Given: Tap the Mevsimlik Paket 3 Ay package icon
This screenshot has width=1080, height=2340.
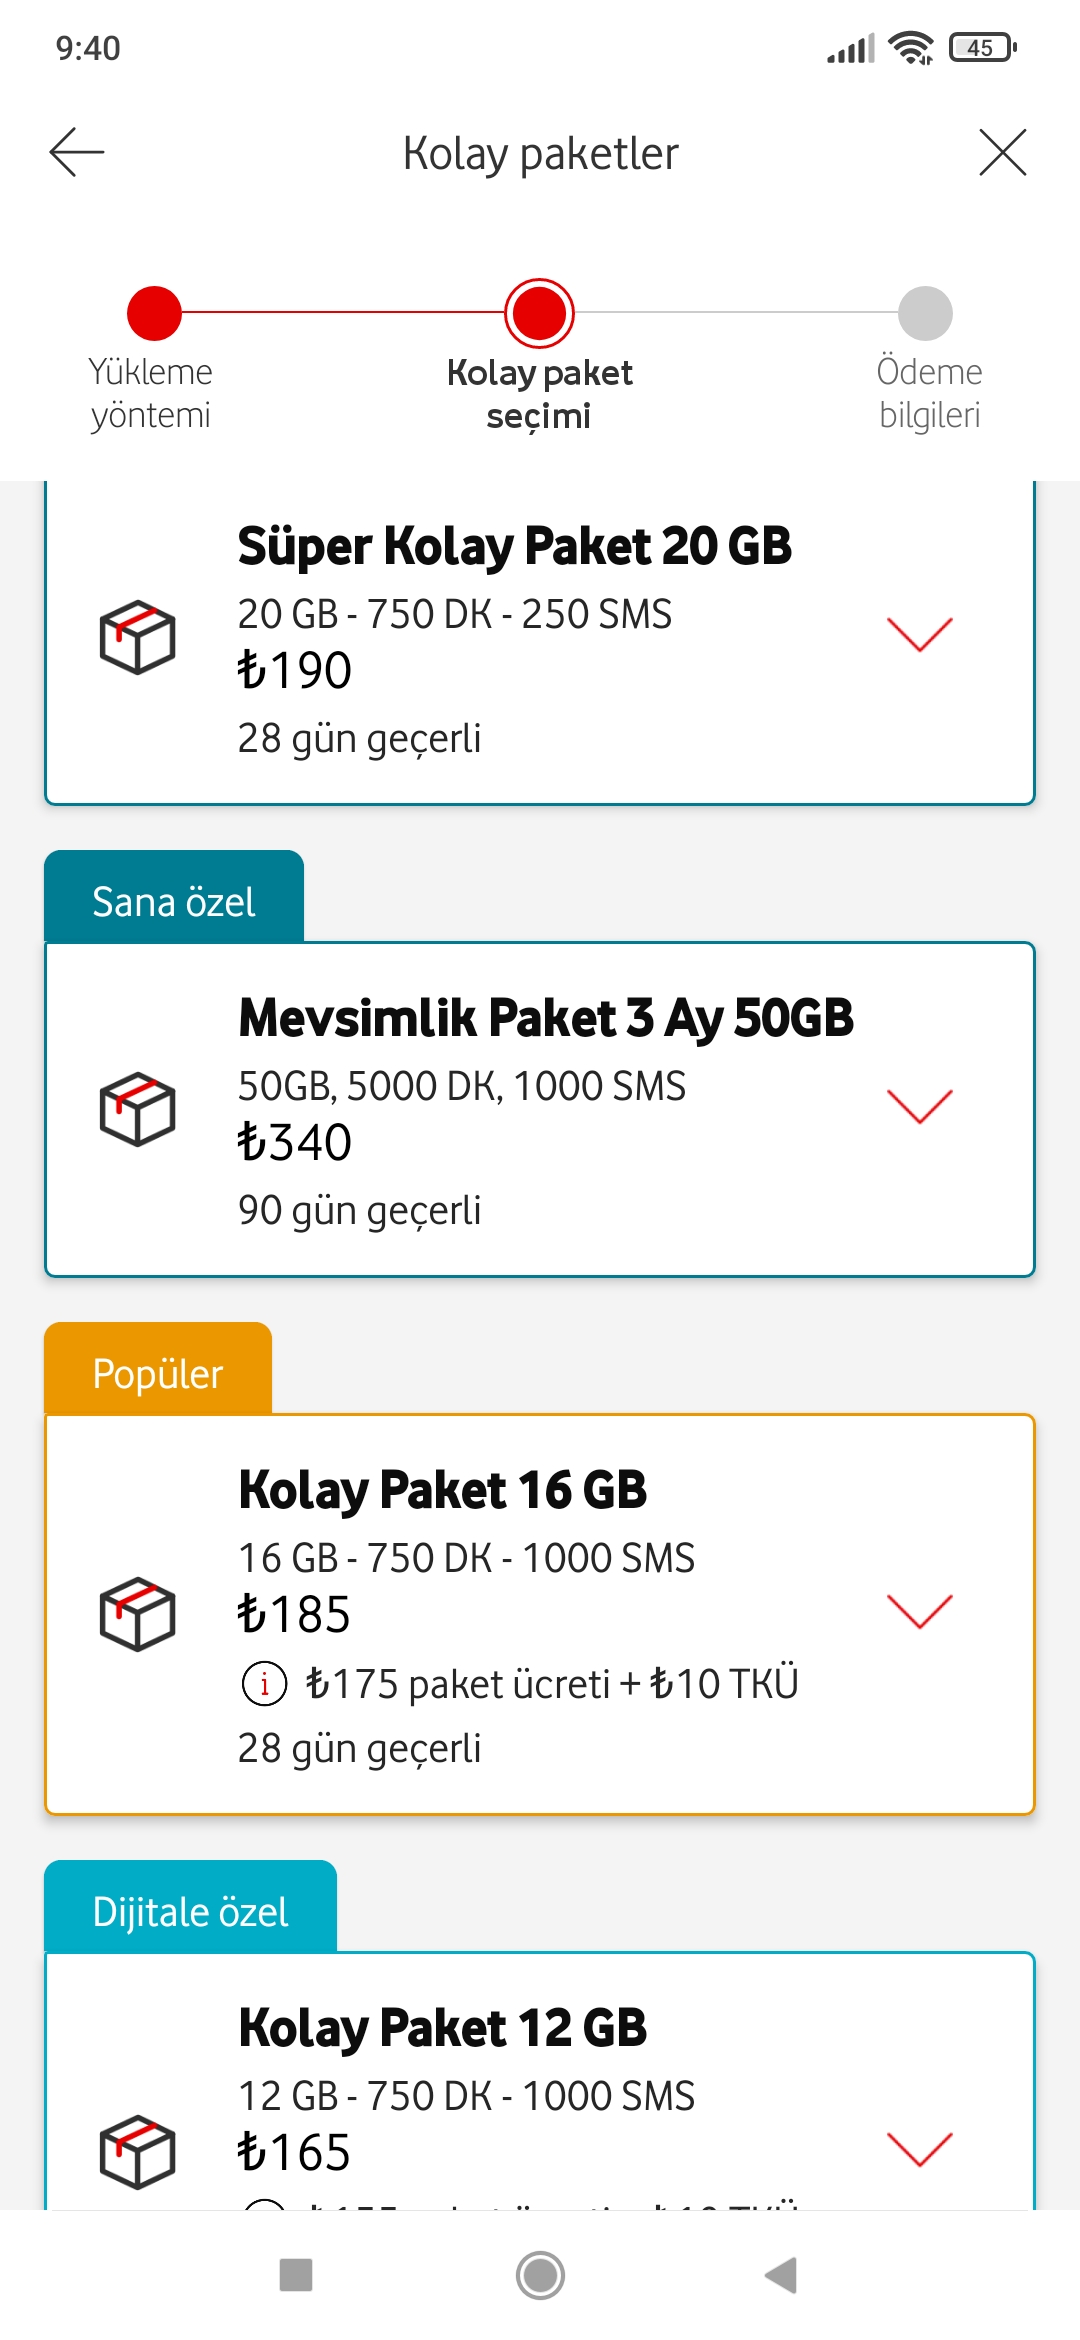Looking at the screenshot, I should (138, 1109).
